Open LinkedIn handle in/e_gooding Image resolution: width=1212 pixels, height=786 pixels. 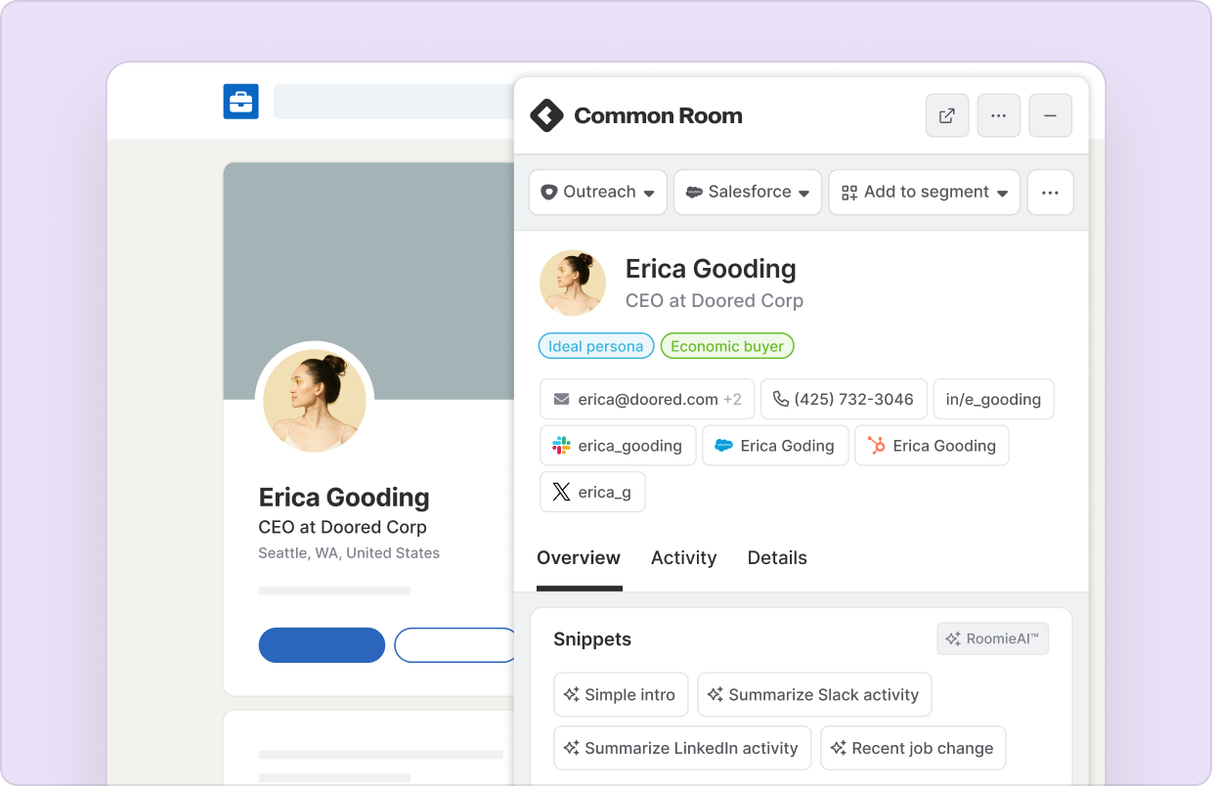point(993,399)
